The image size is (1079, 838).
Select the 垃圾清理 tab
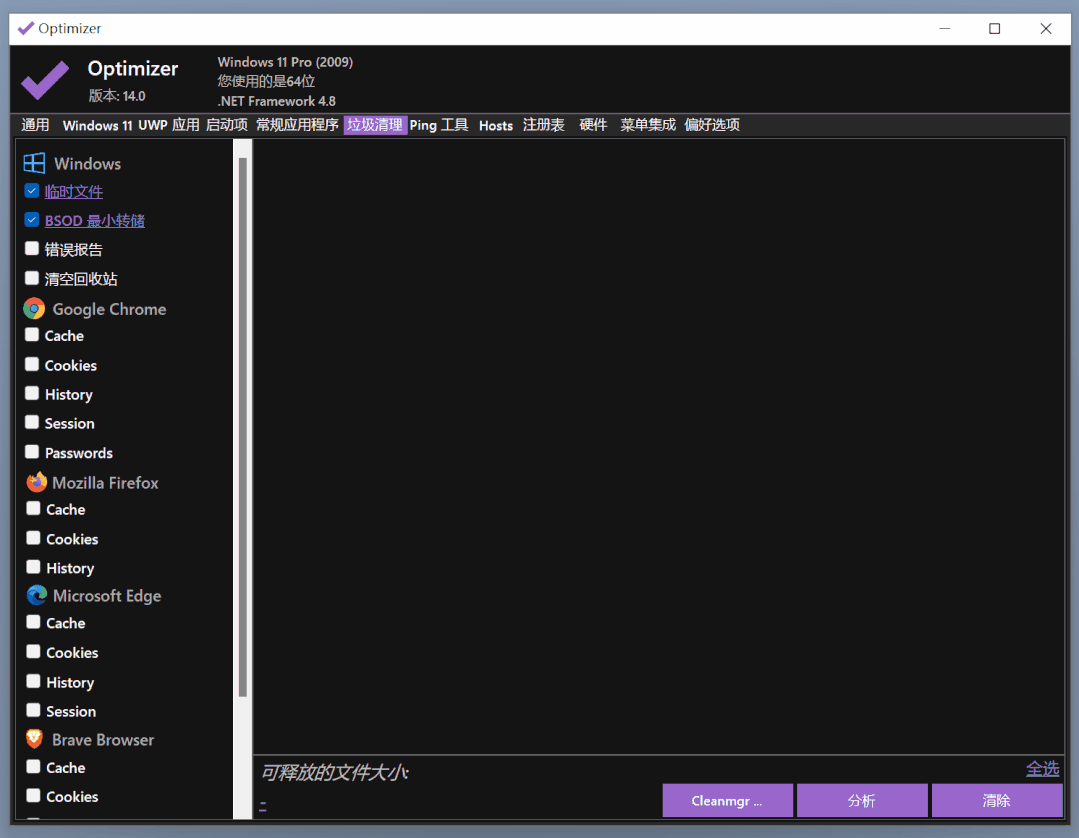tap(375, 125)
